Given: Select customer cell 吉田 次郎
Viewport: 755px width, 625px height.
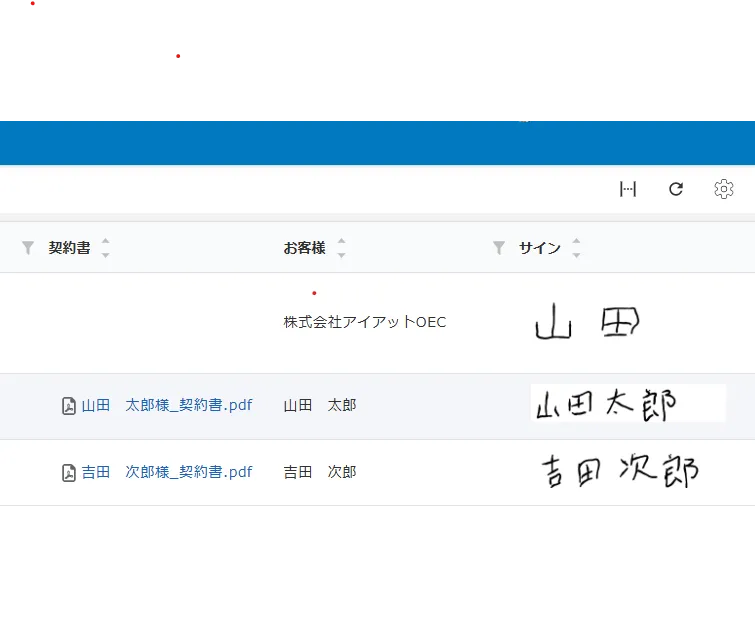Looking at the screenshot, I should click(x=320, y=472).
